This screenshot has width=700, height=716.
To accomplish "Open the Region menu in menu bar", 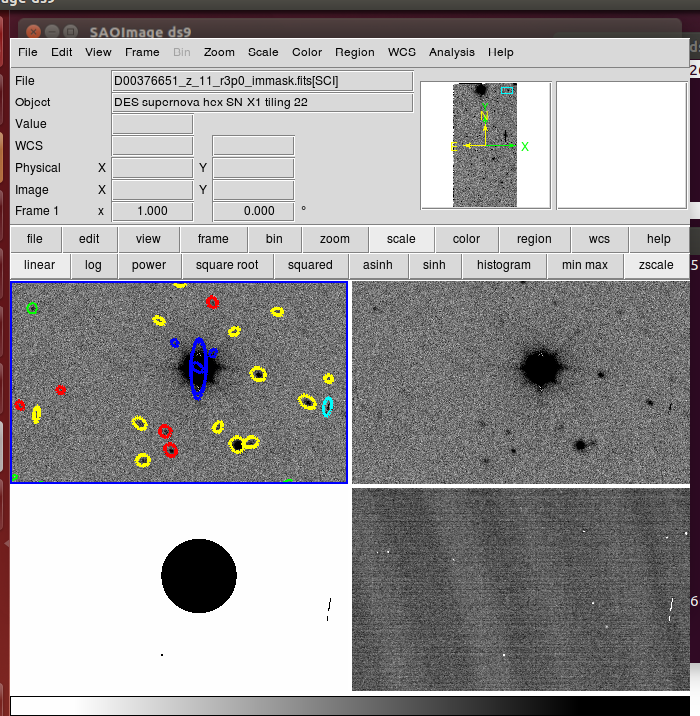I will click(355, 52).
